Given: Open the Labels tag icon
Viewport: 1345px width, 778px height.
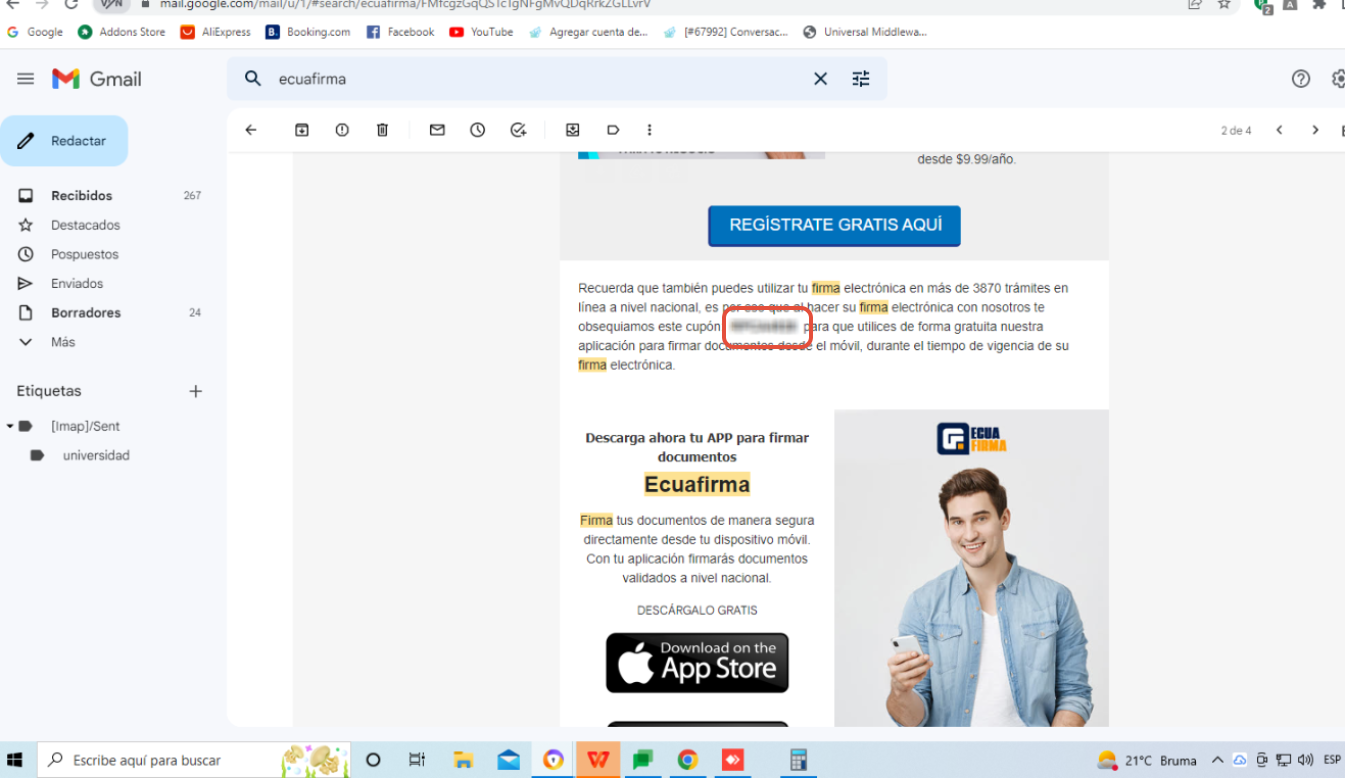Looking at the screenshot, I should [x=613, y=130].
